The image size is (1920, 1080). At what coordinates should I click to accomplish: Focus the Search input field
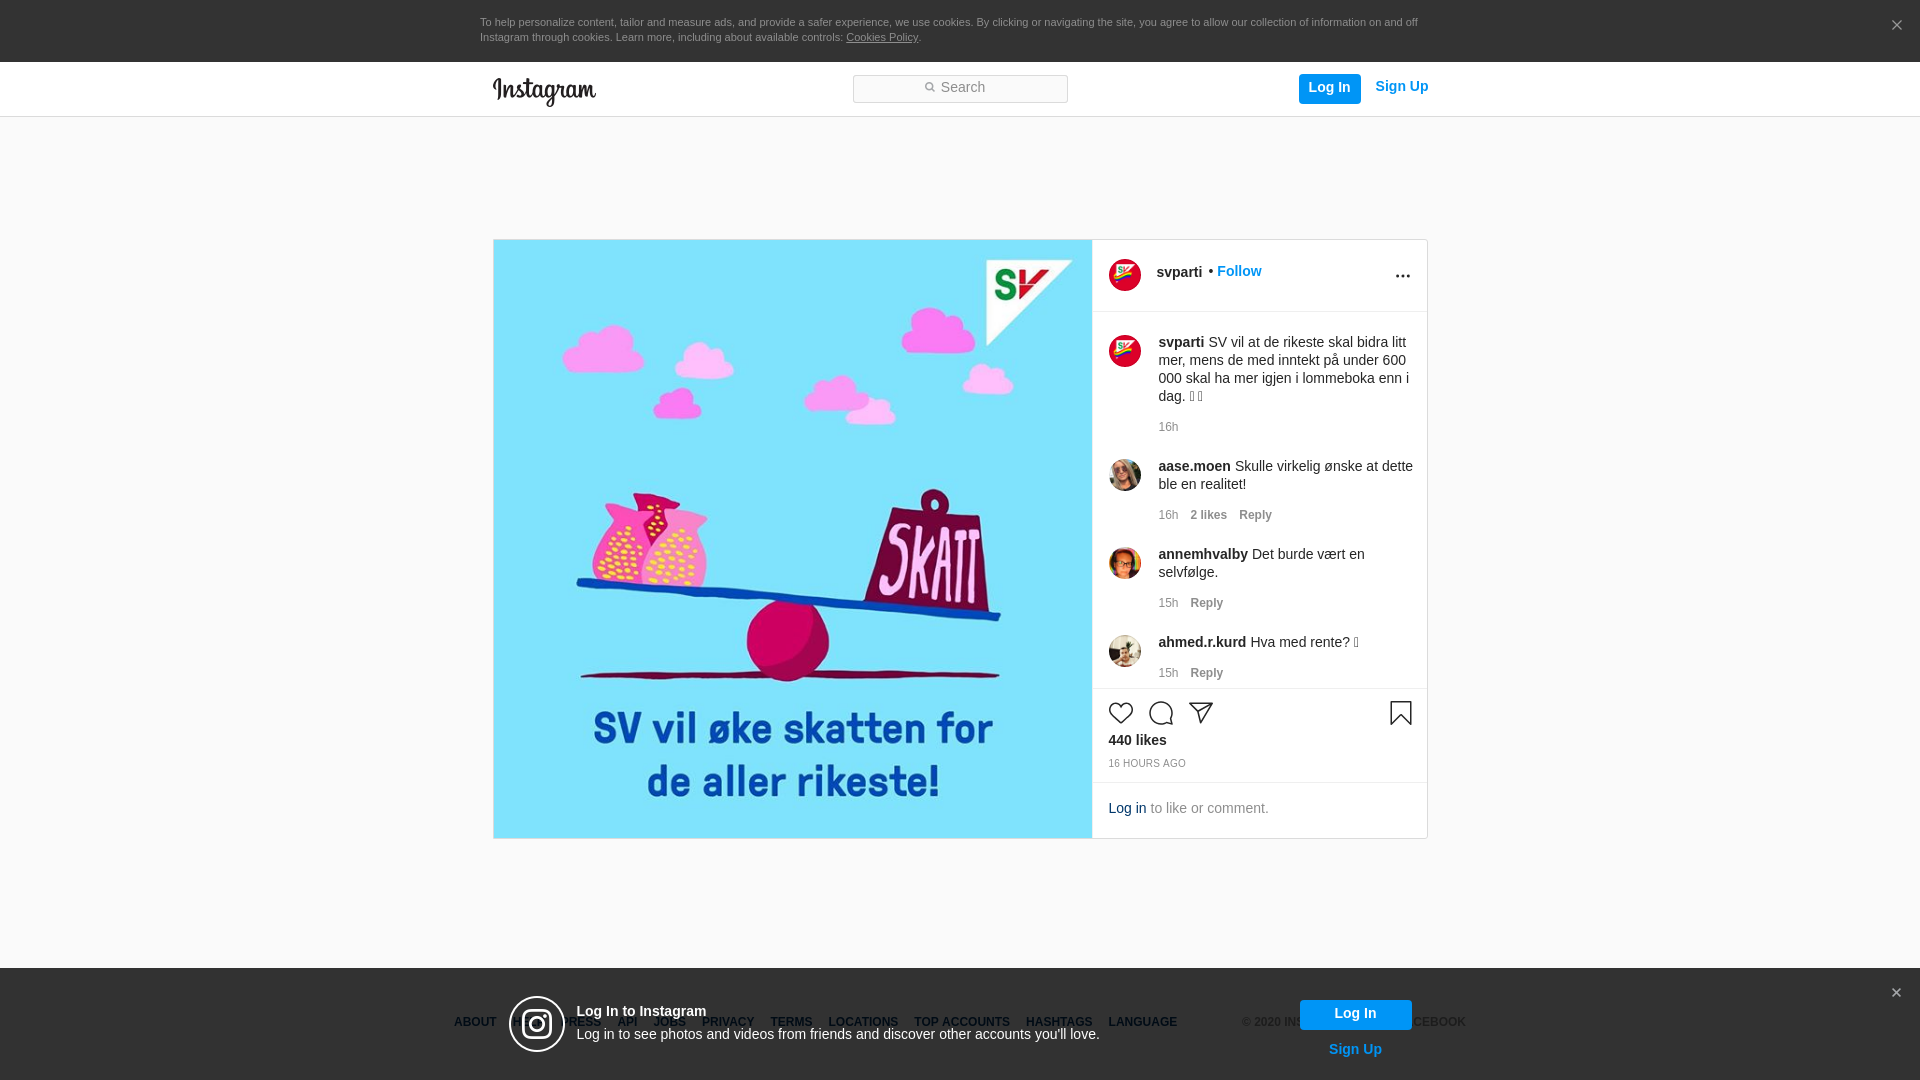(960, 89)
